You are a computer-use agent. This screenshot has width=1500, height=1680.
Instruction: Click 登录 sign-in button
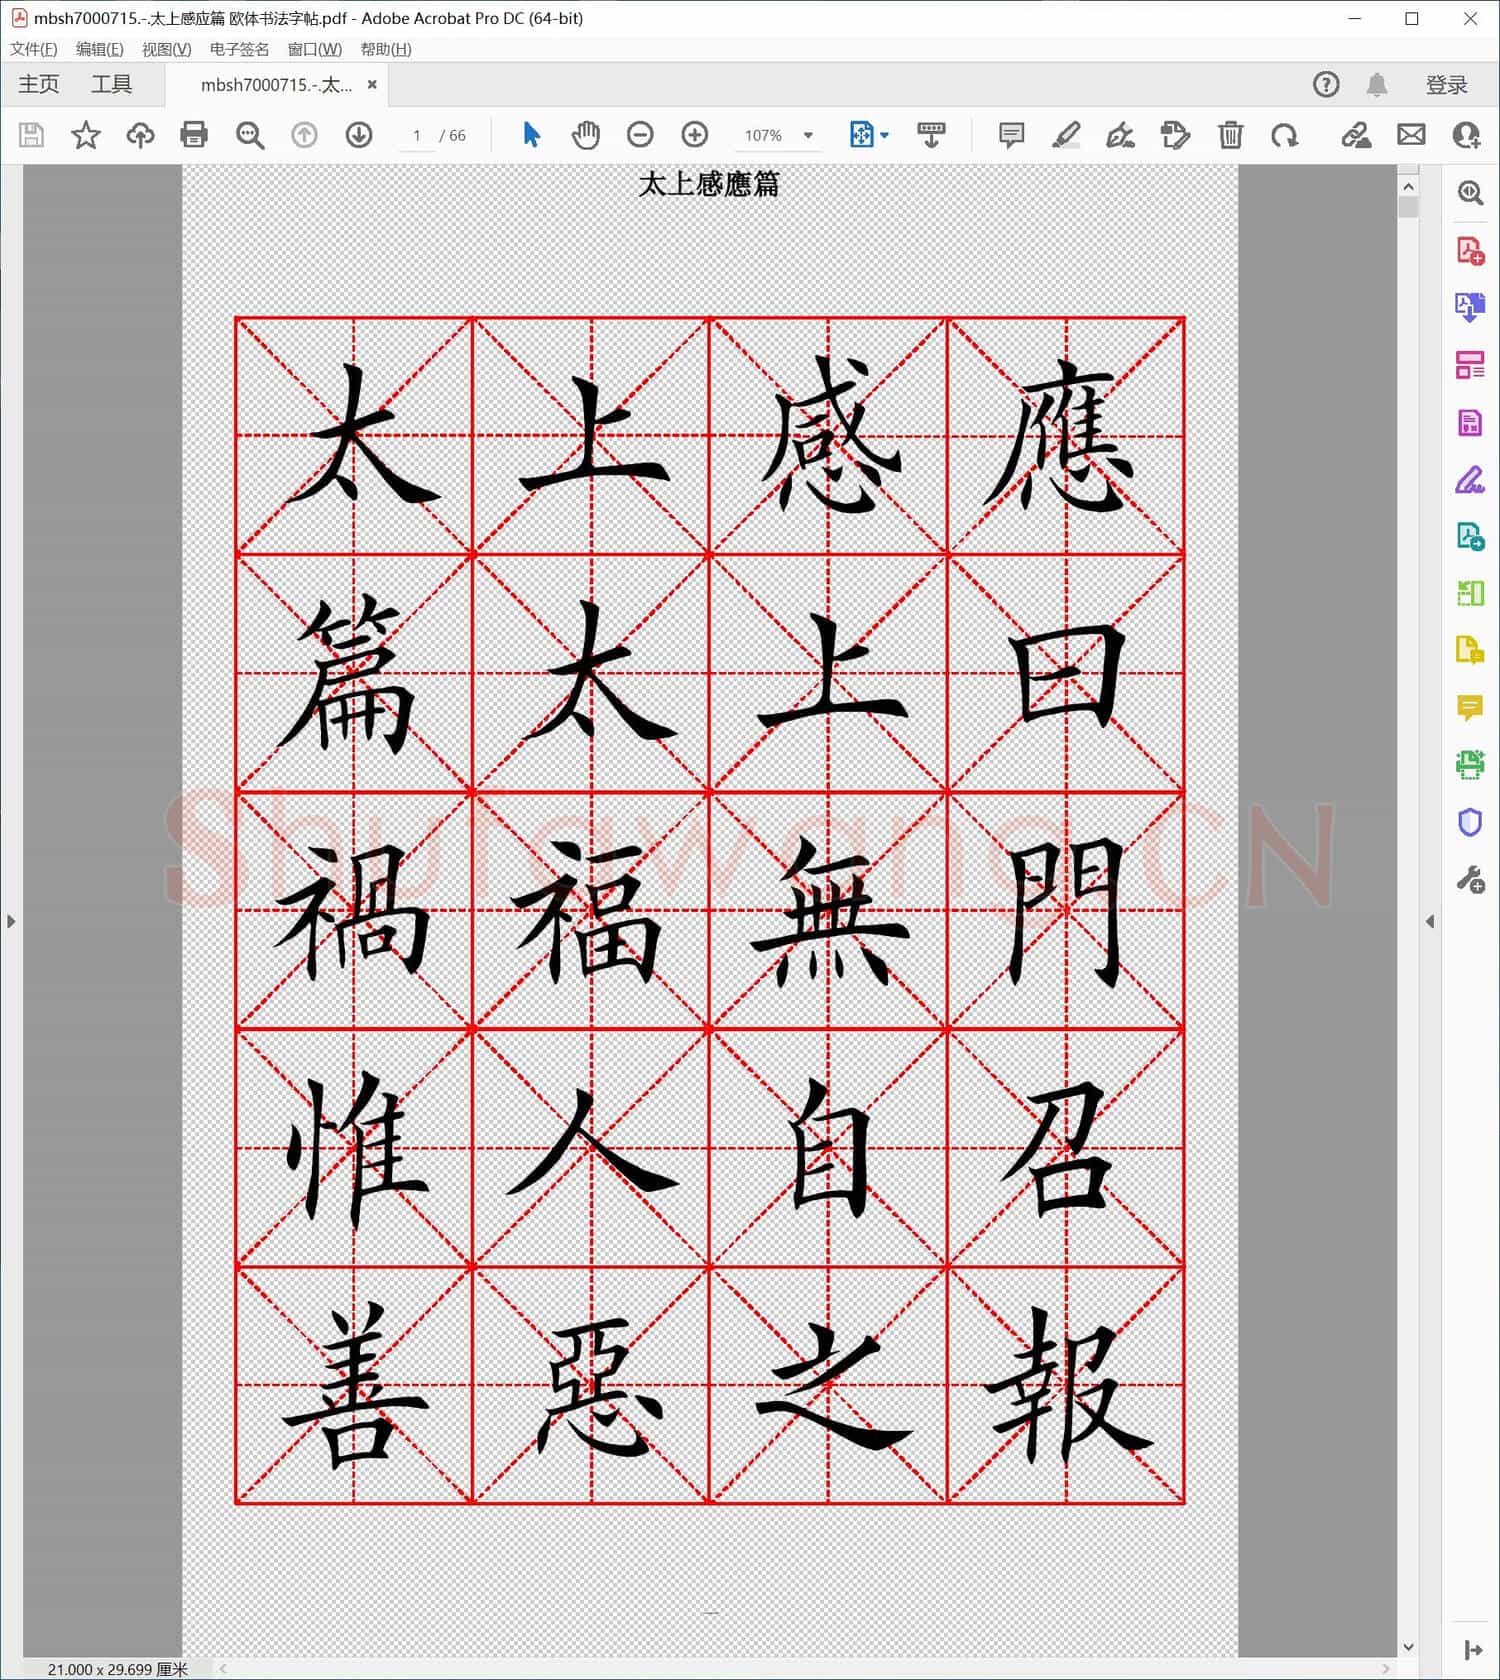pyautogui.click(x=1447, y=85)
